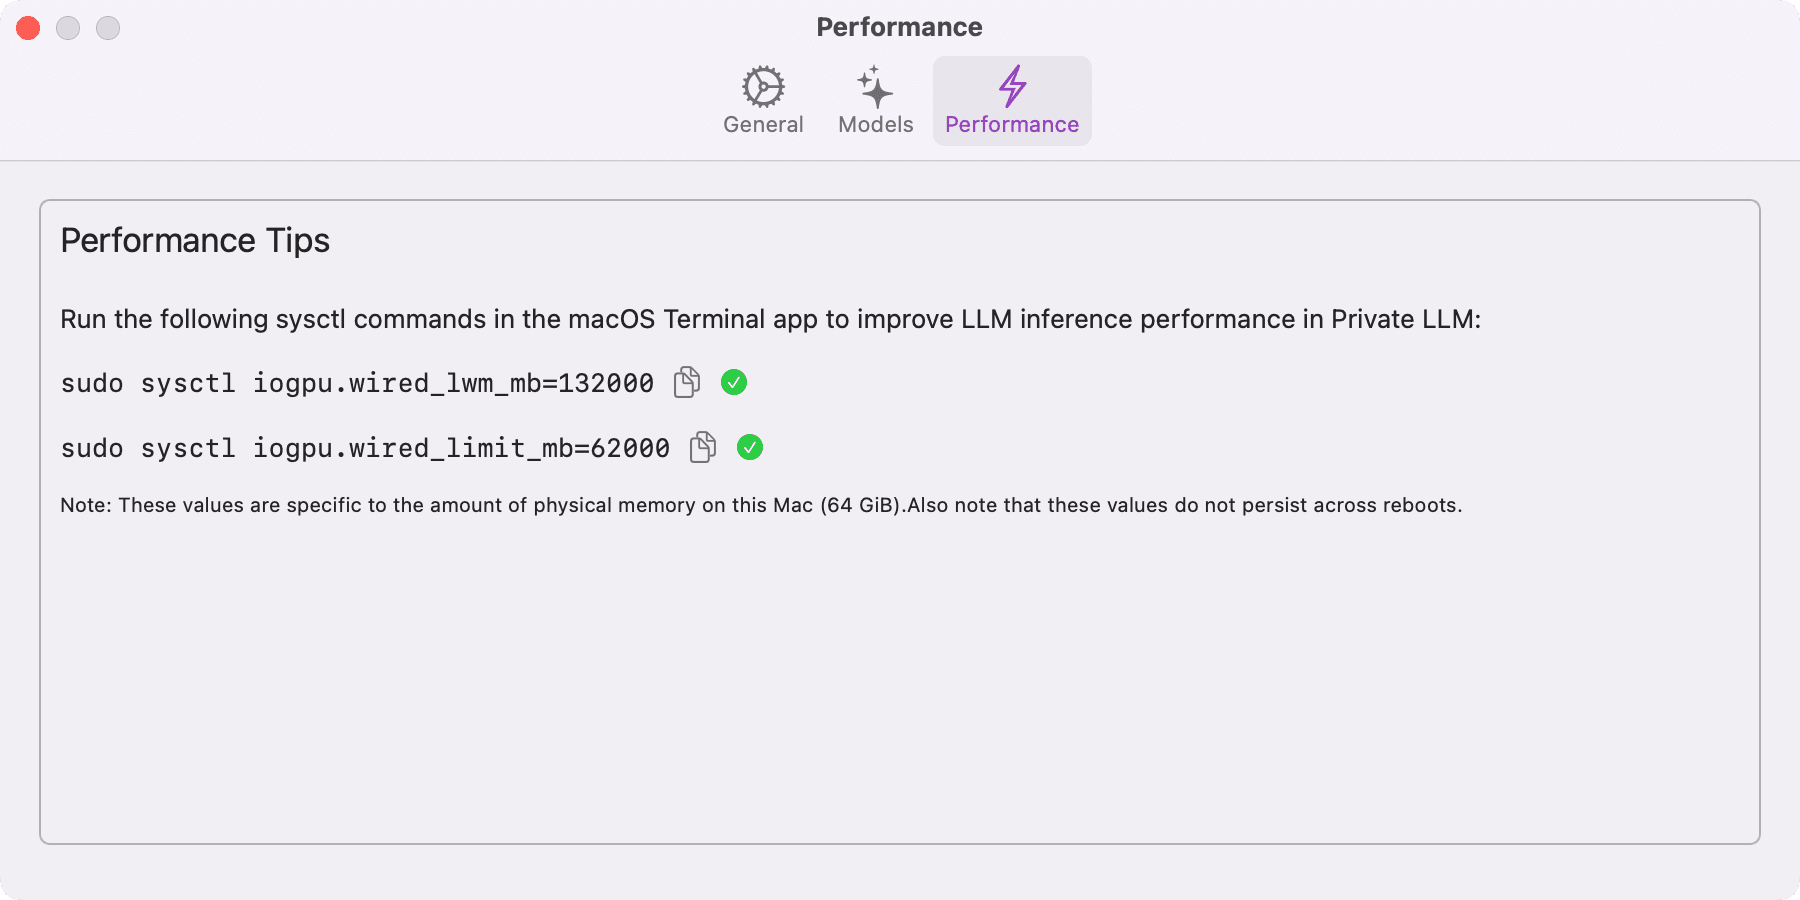Click the sysctl instructions paragraph
The width and height of the screenshot is (1800, 900).
tap(770, 319)
